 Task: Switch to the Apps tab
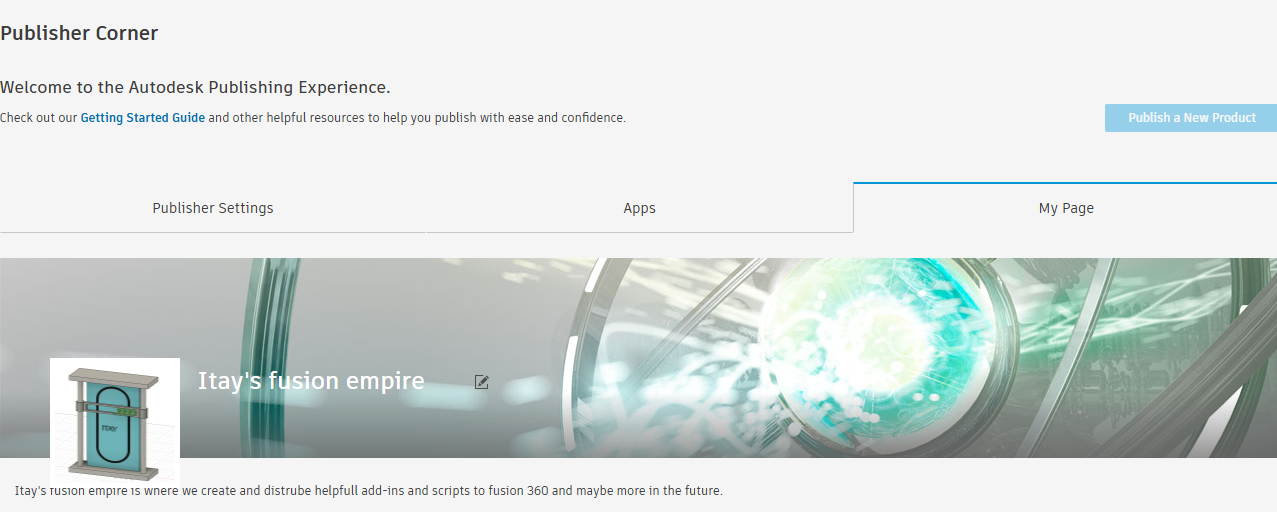[x=640, y=208]
